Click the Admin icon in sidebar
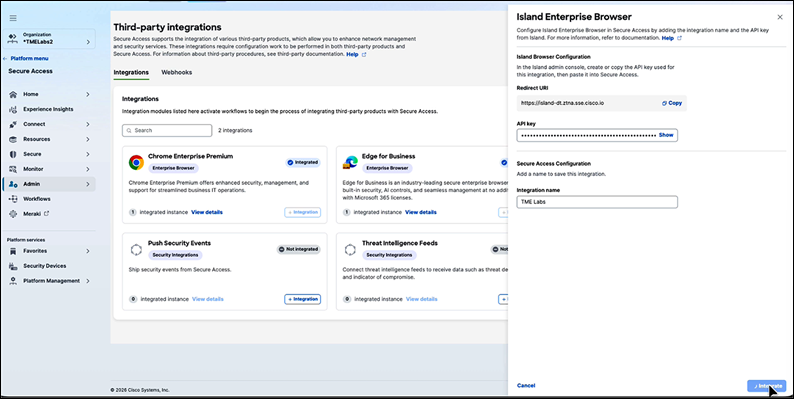 pos(13,184)
